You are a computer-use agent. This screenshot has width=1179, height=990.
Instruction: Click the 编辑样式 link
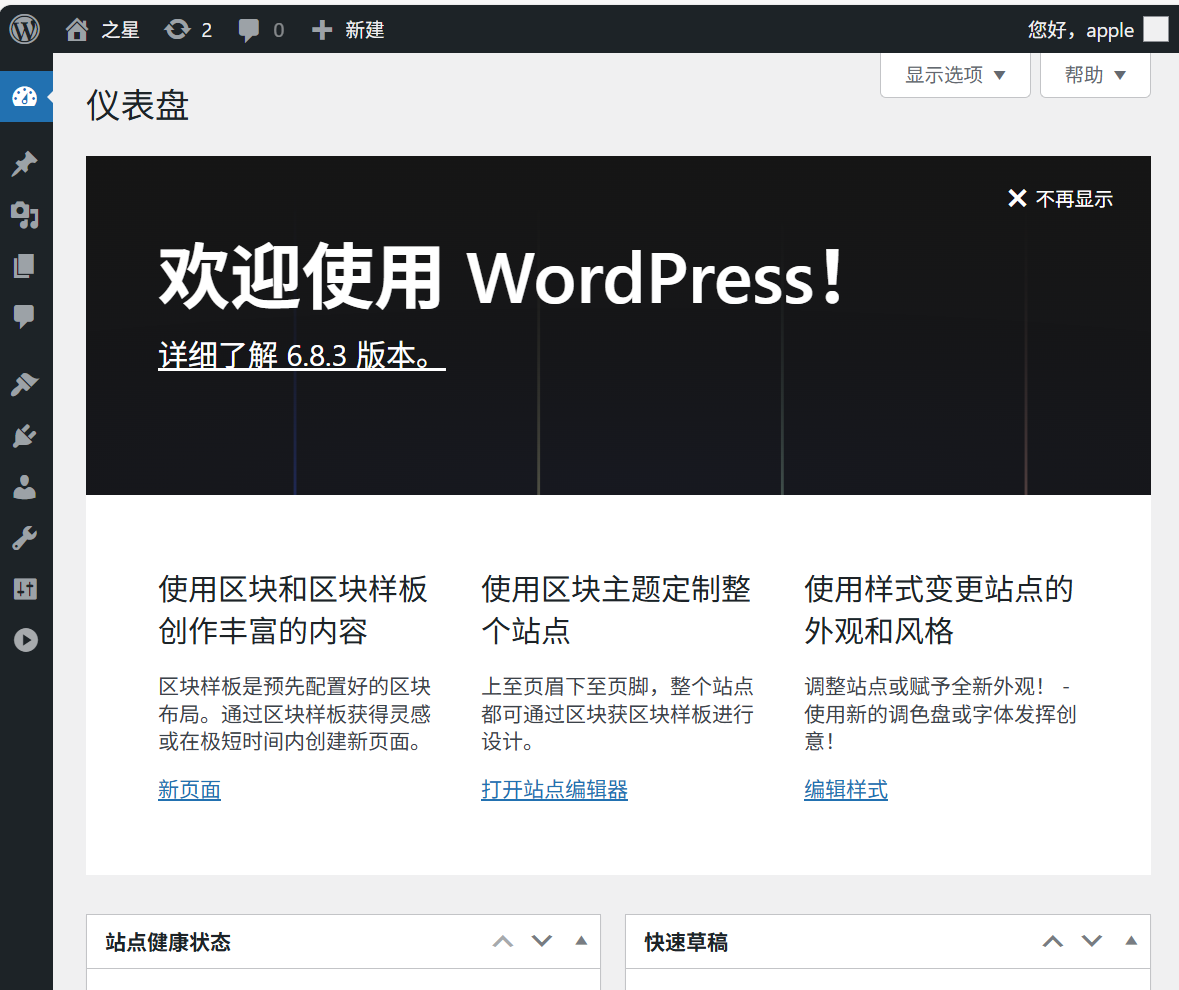click(x=846, y=790)
